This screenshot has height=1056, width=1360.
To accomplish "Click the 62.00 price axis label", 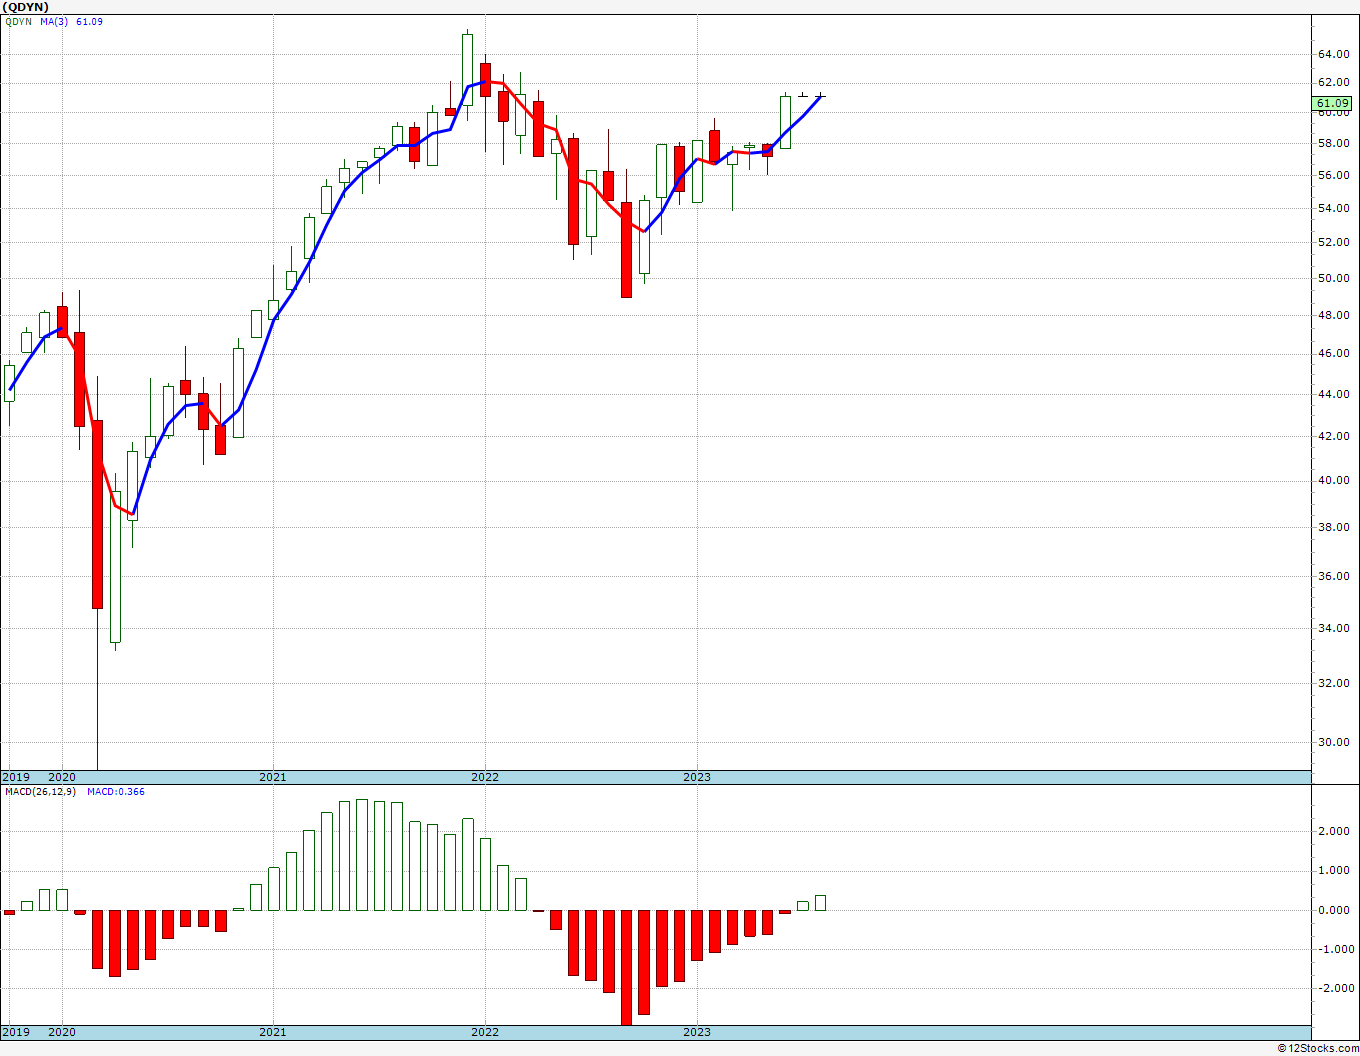I will pyautogui.click(x=1333, y=82).
